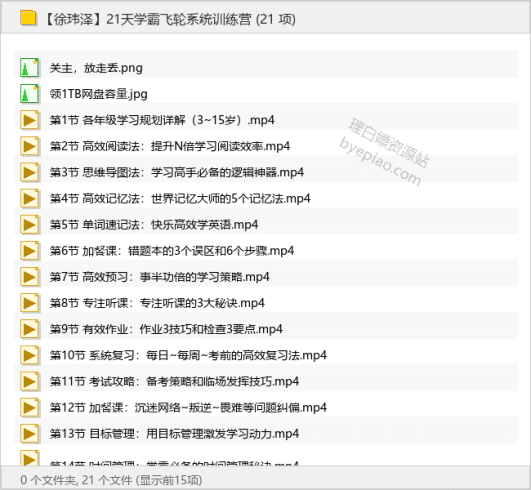Select file name 关主，放走丢.png
The height and width of the screenshot is (490, 531).
click(96, 68)
